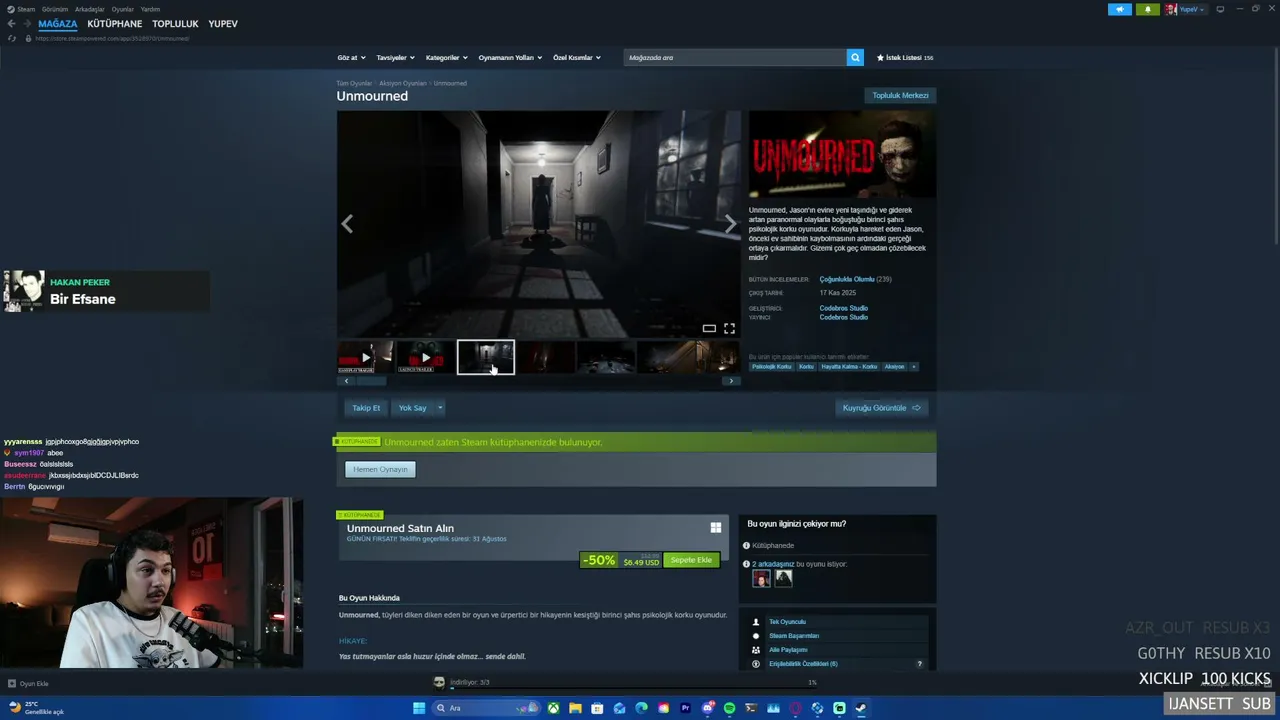This screenshot has height=720, width=1280.
Task: Go back with the Steam back arrow
Action: [x=11, y=24]
